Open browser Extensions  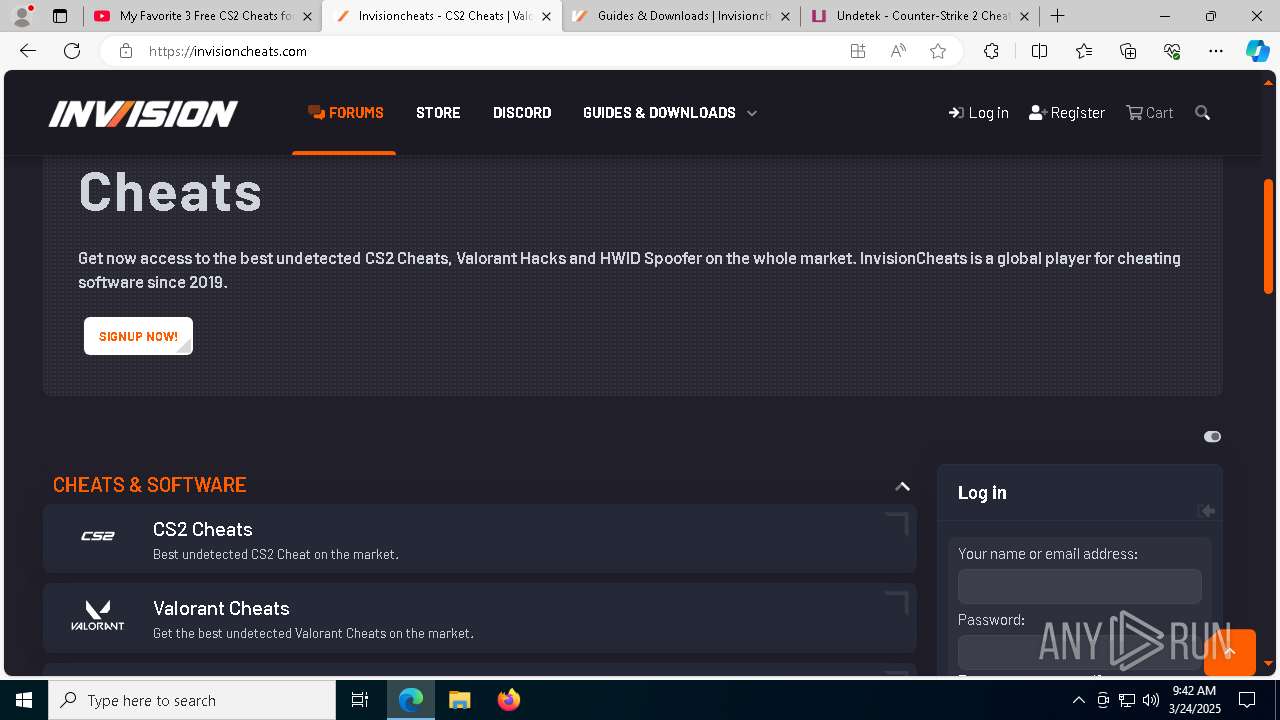coord(991,51)
